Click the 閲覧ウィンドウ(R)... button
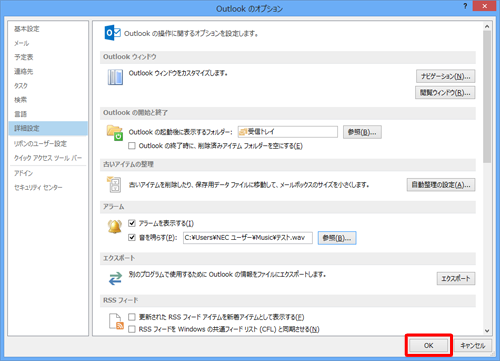 [445, 93]
